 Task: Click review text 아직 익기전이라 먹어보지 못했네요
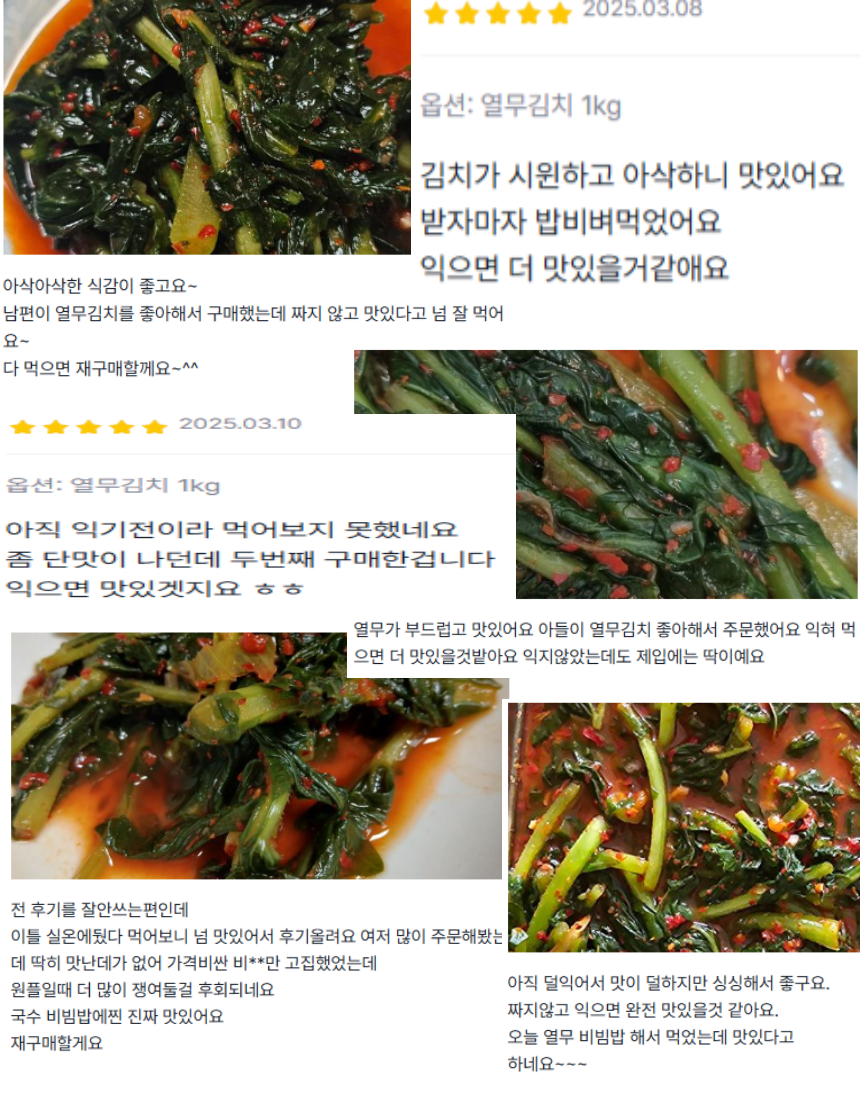[231, 530]
